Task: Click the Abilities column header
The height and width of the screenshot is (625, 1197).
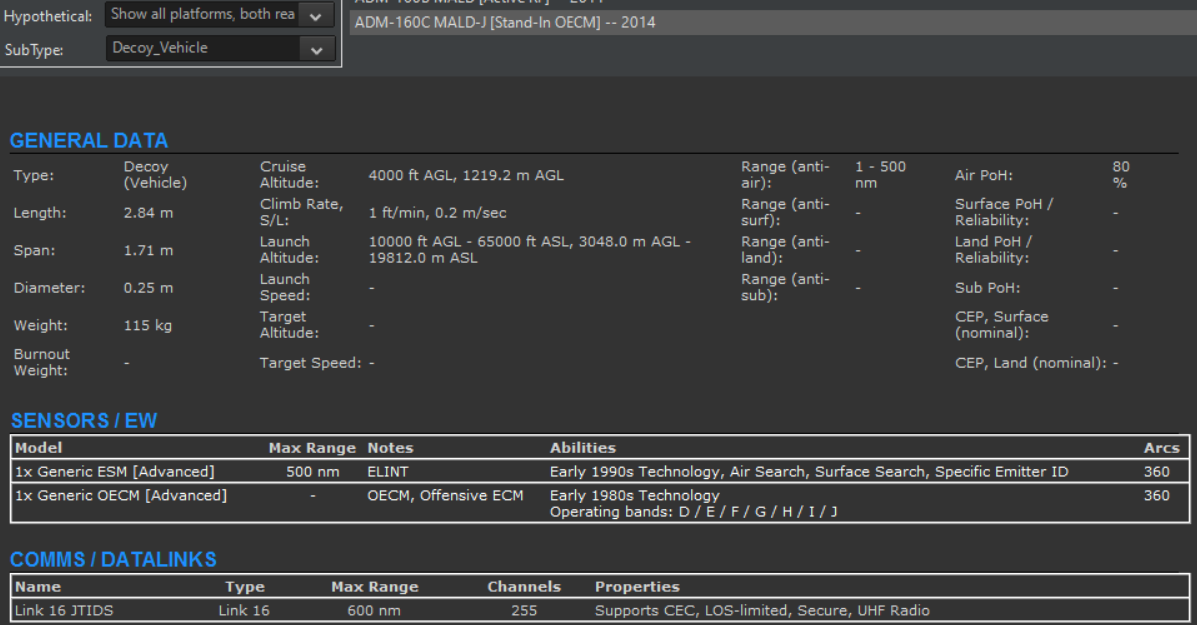Action: tap(582, 448)
